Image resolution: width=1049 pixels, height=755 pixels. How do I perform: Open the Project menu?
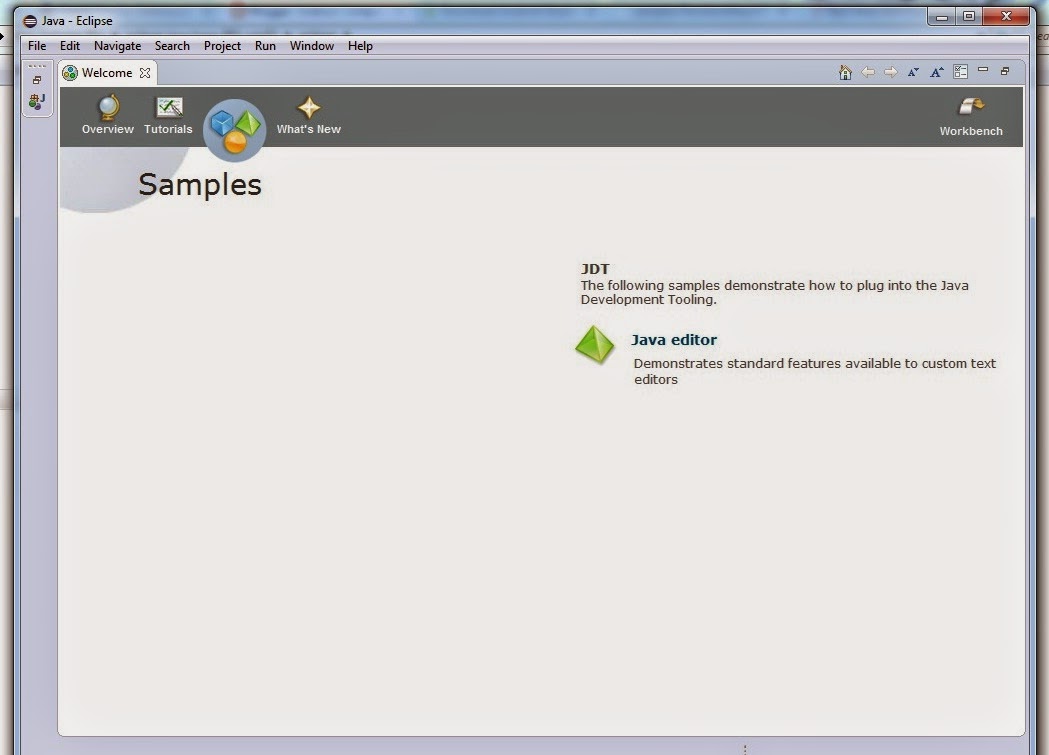[222, 45]
